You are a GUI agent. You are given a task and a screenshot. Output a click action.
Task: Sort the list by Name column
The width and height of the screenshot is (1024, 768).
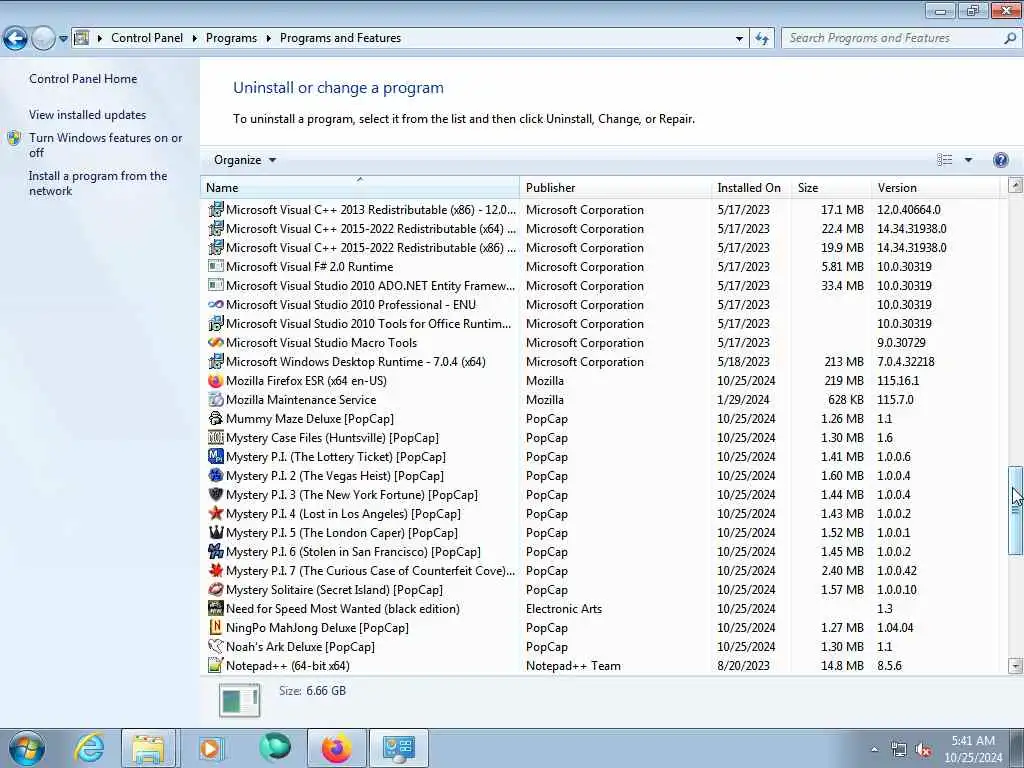point(360,187)
